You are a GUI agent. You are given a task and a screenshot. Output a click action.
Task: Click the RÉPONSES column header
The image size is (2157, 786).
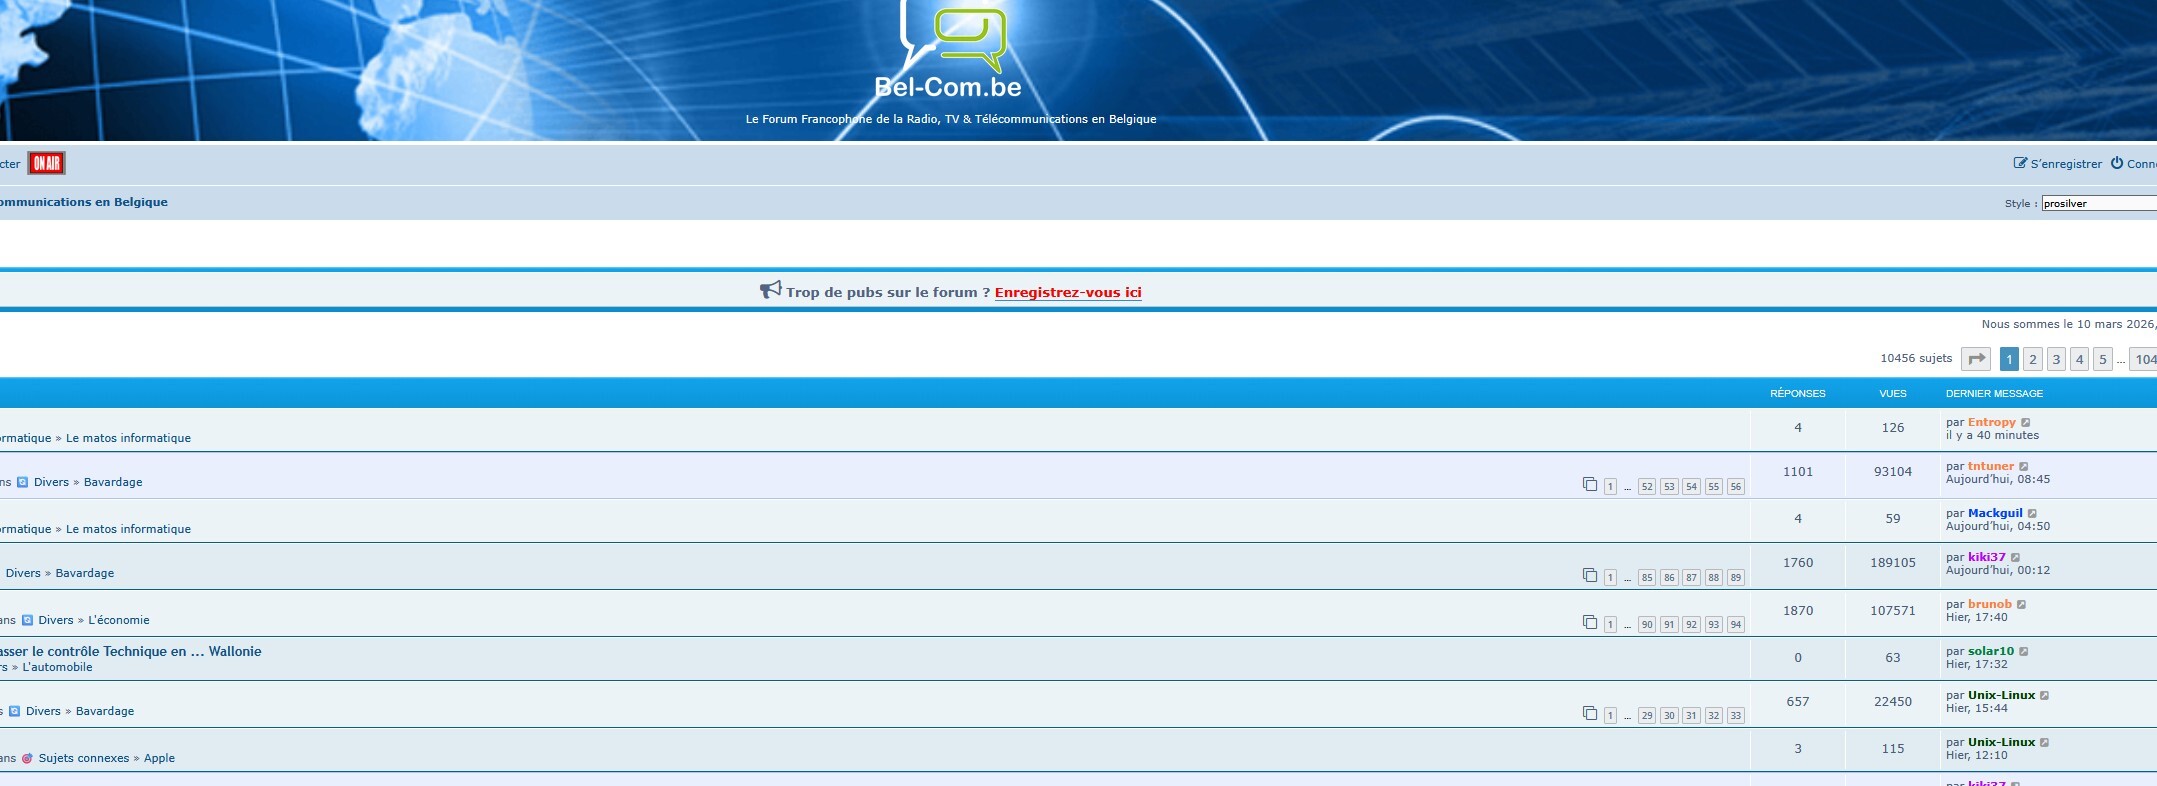pyautogui.click(x=1798, y=393)
